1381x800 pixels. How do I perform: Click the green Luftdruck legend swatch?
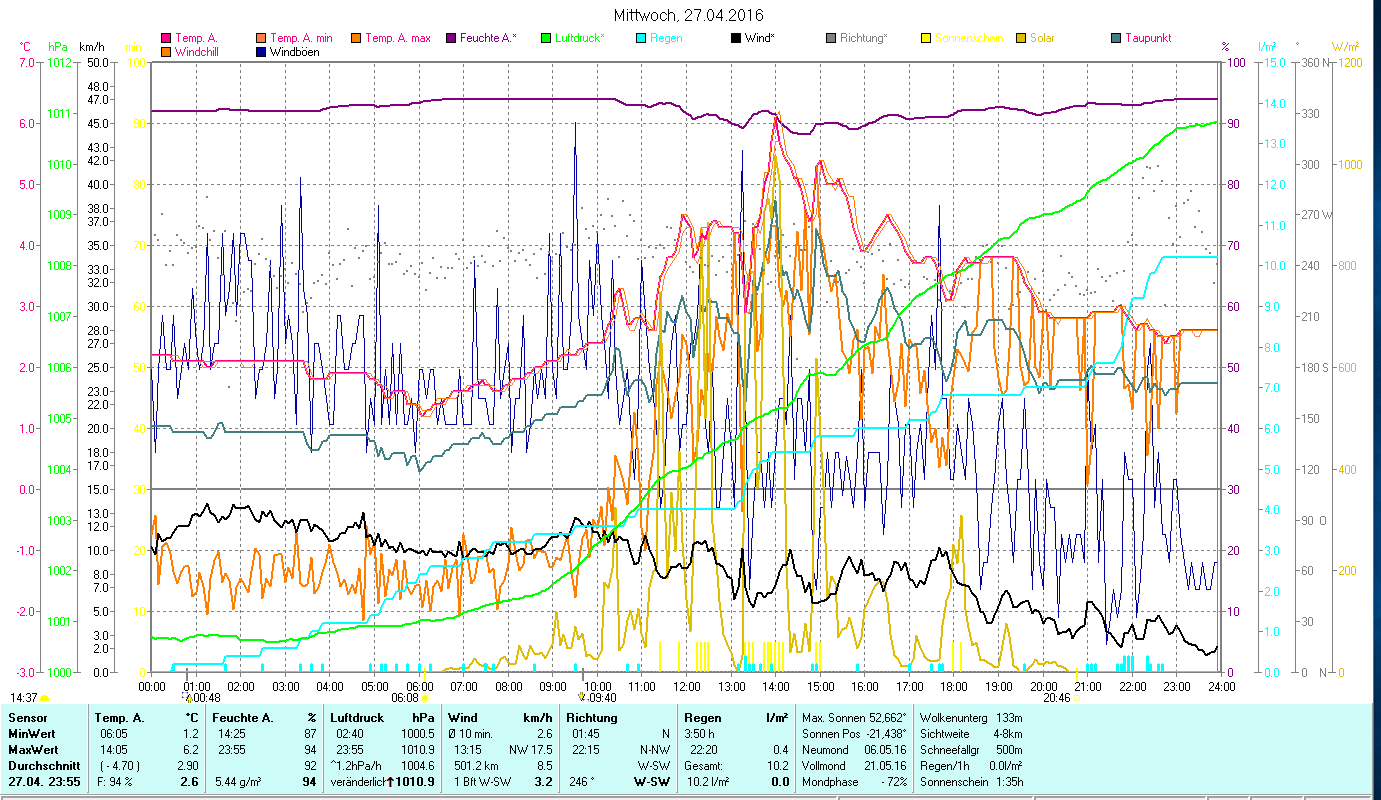click(546, 38)
